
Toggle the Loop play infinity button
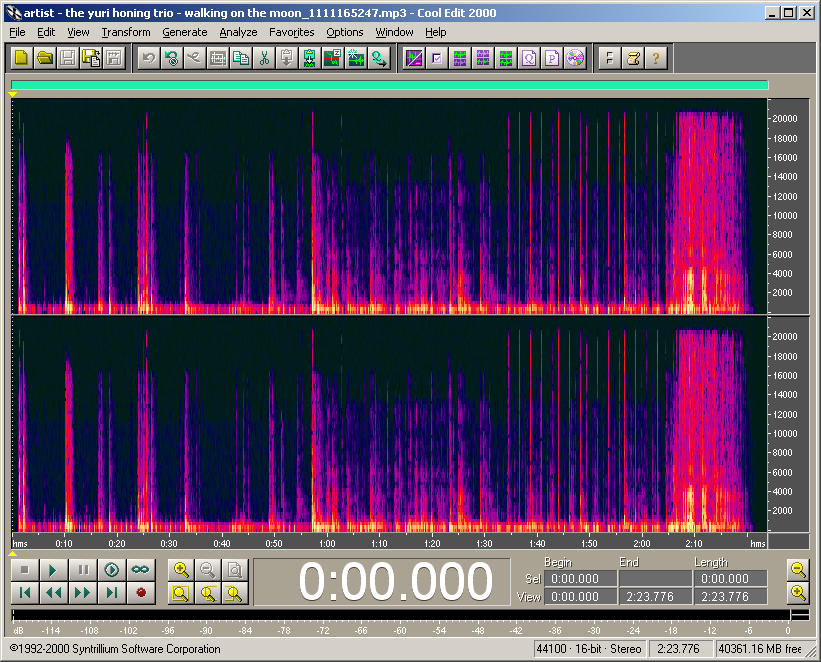pyautogui.click(x=141, y=569)
